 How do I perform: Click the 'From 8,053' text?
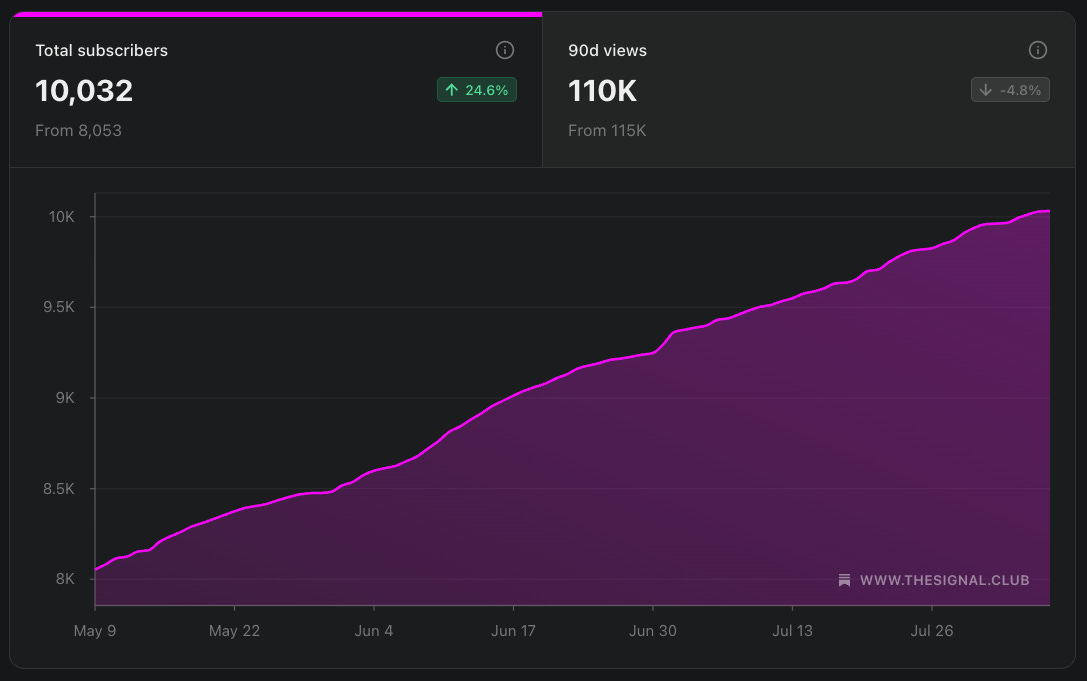point(78,130)
